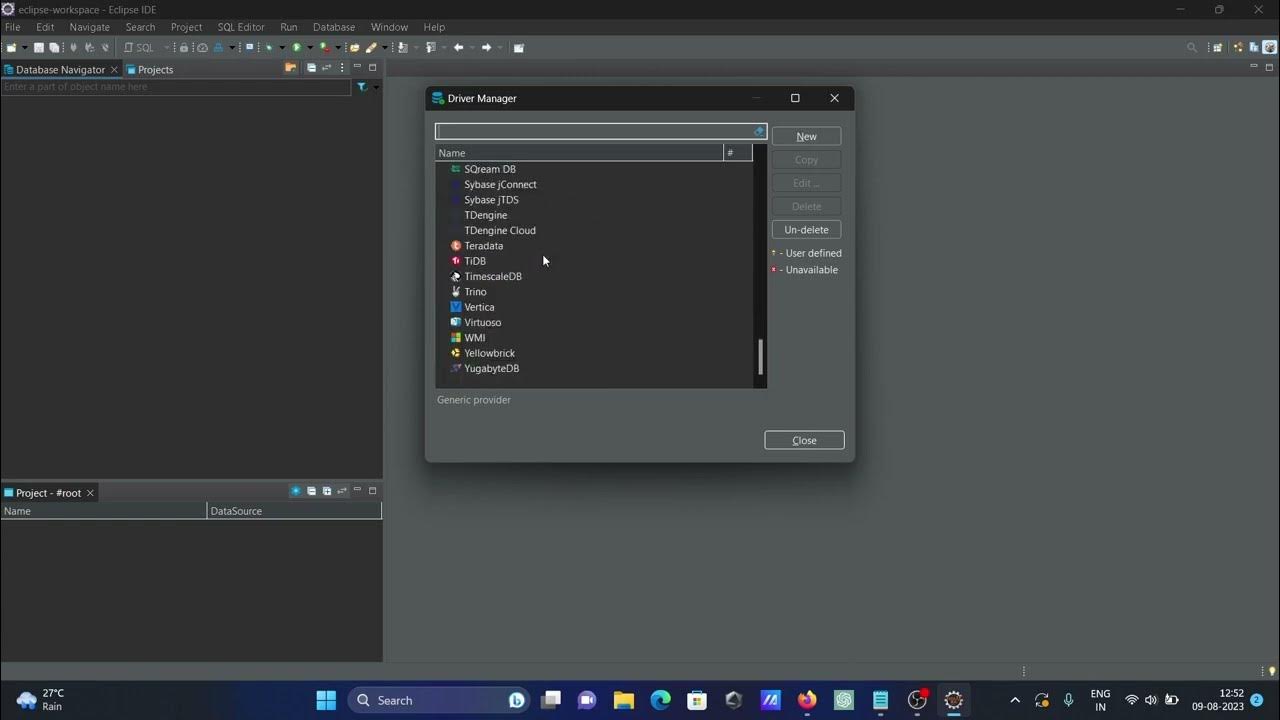The width and height of the screenshot is (1280, 720).
Task: Select the Yellowbrick driver
Action: (489, 353)
